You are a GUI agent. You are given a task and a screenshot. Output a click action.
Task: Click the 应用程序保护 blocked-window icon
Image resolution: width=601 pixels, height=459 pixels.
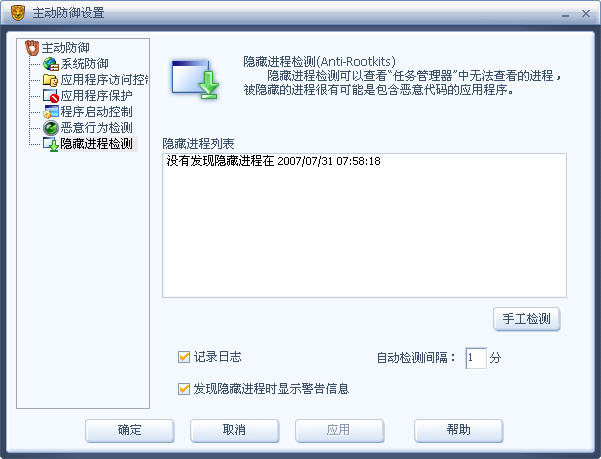[51, 96]
